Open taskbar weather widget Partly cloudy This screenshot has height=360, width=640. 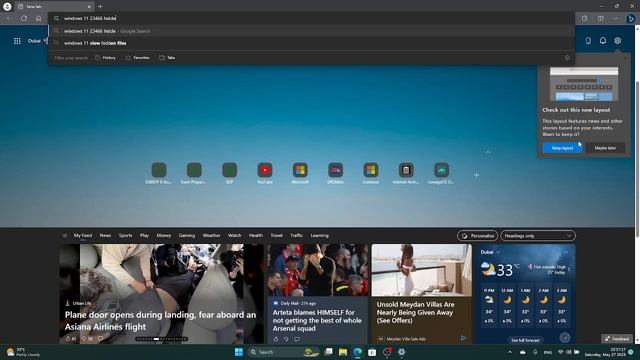coord(23,352)
